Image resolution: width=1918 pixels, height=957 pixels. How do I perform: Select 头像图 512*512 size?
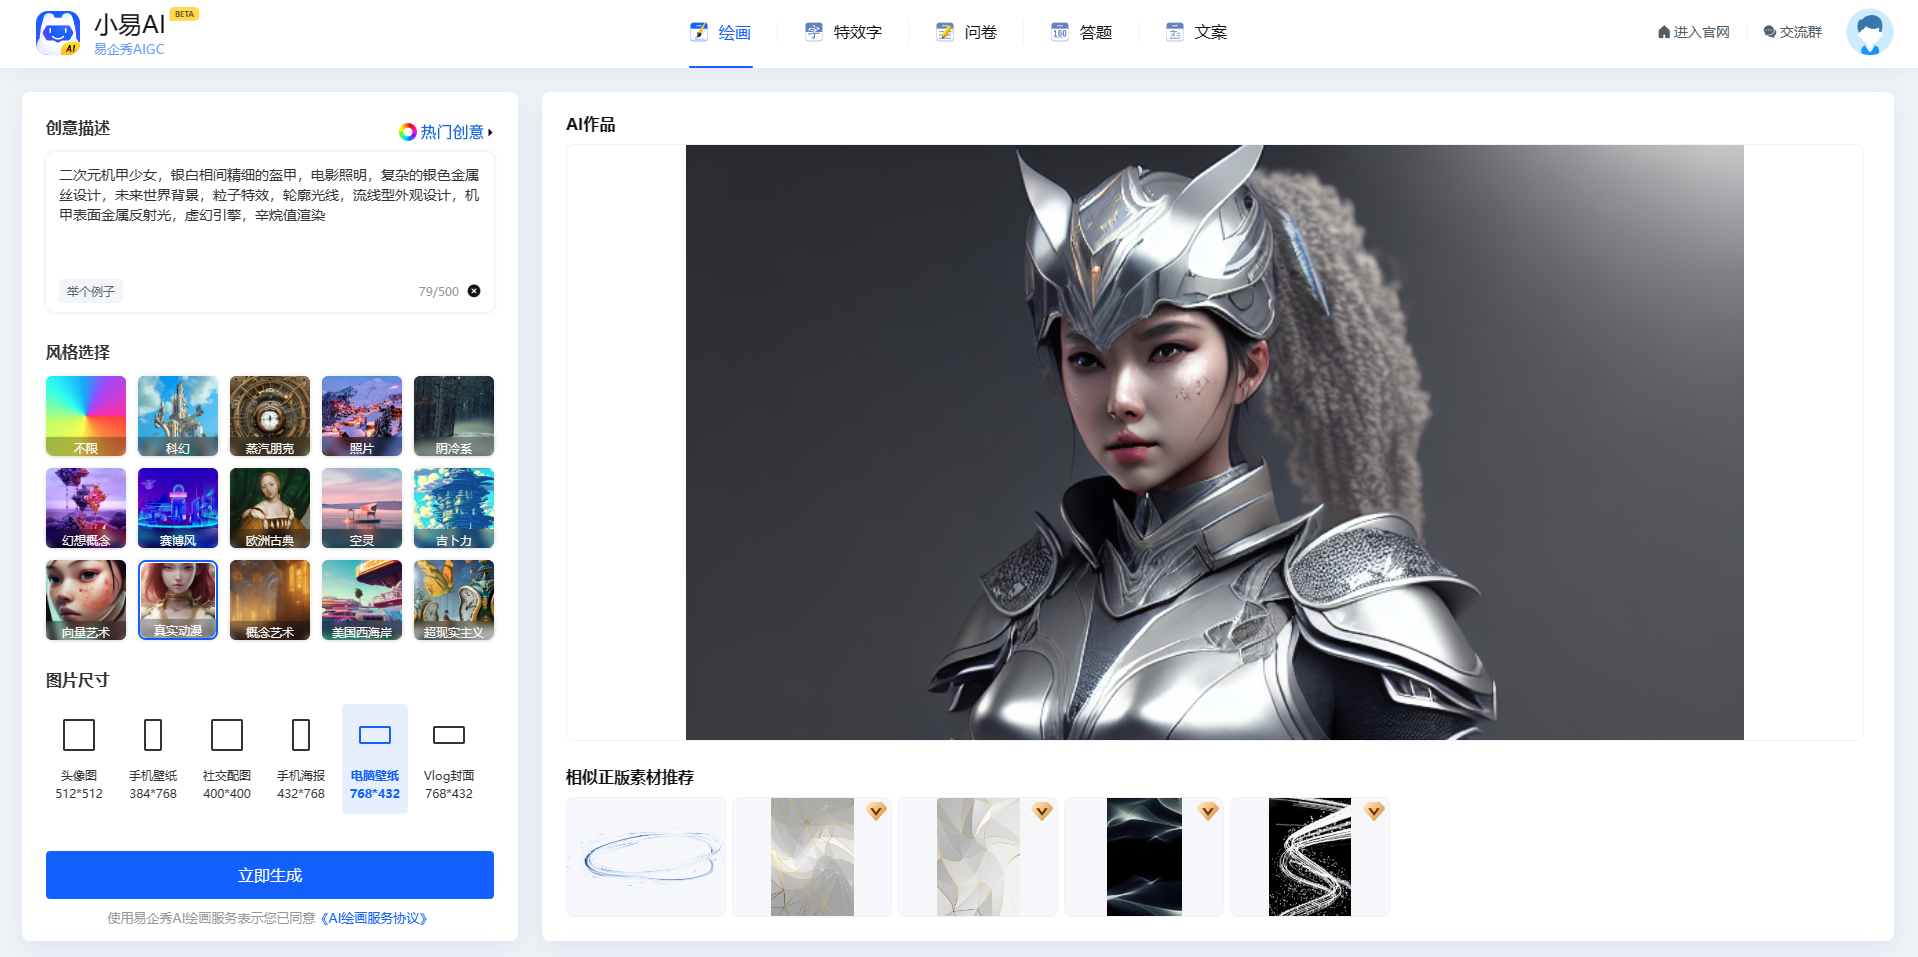(79, 759)
